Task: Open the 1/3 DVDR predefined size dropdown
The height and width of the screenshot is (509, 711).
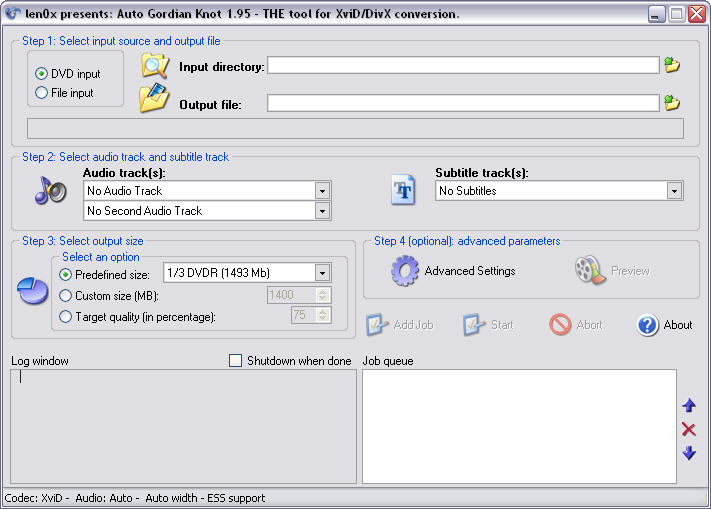Action: pyautogui.click(x=322, y=273)
